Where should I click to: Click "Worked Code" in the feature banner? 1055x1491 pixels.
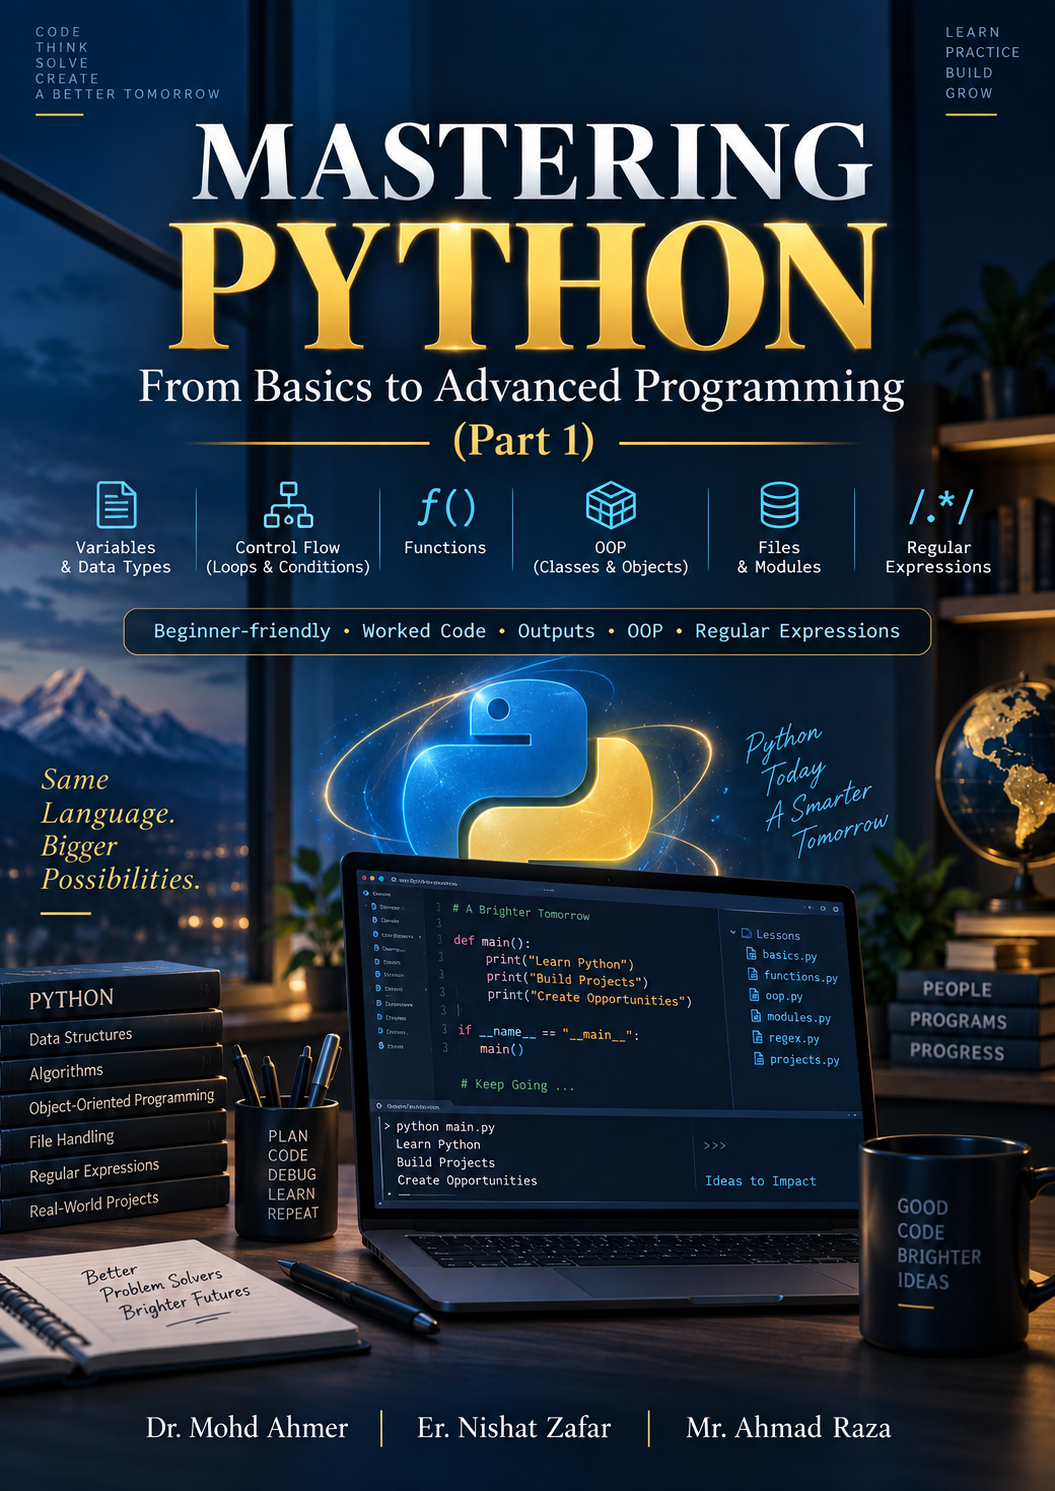pos(424,631)
